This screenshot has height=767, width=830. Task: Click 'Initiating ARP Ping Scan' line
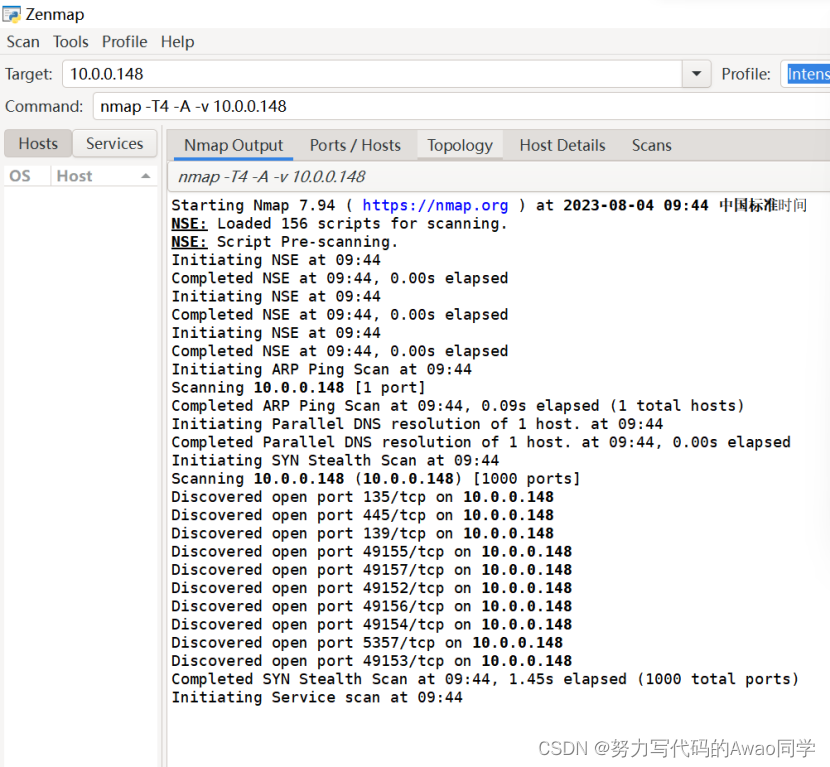[x=321, y=369]
